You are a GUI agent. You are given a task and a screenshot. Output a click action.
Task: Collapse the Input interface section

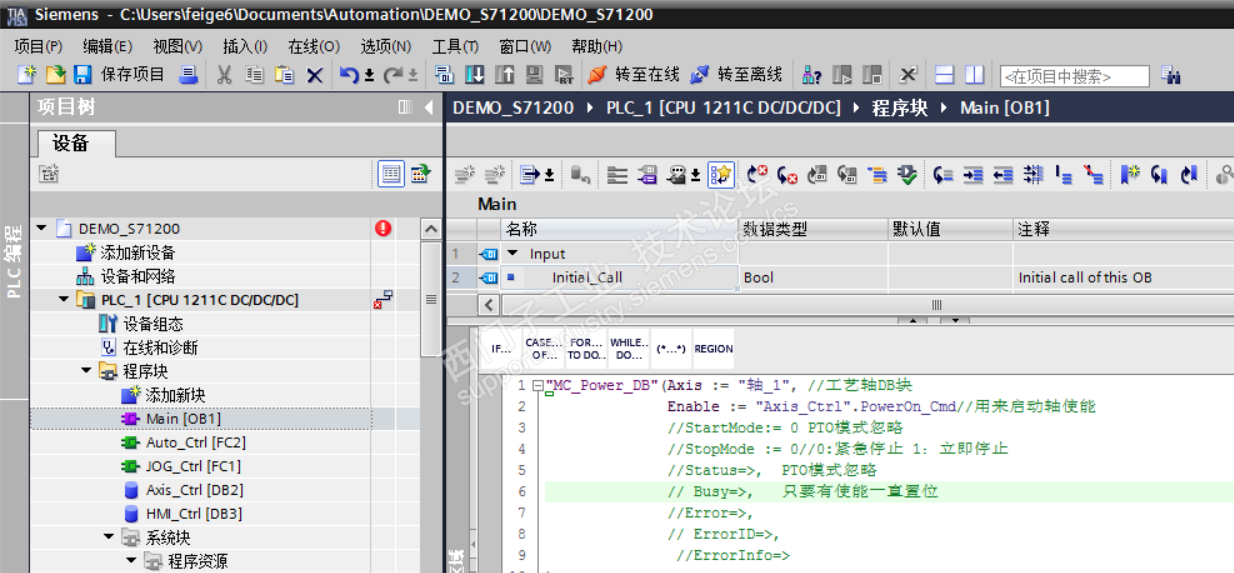[x=512, y=254]
